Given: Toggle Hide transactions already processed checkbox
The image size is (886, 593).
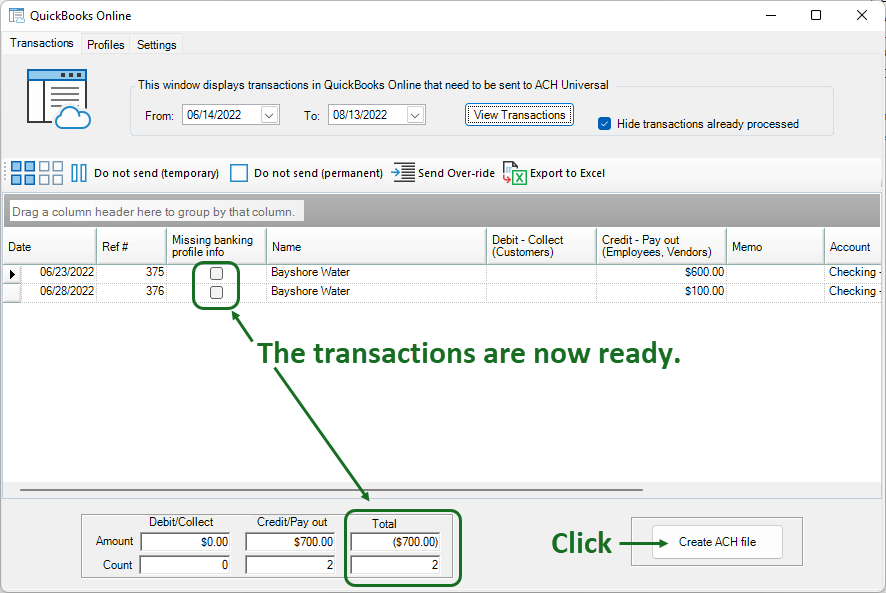Looking at the screenshot, I should (604, 124).
